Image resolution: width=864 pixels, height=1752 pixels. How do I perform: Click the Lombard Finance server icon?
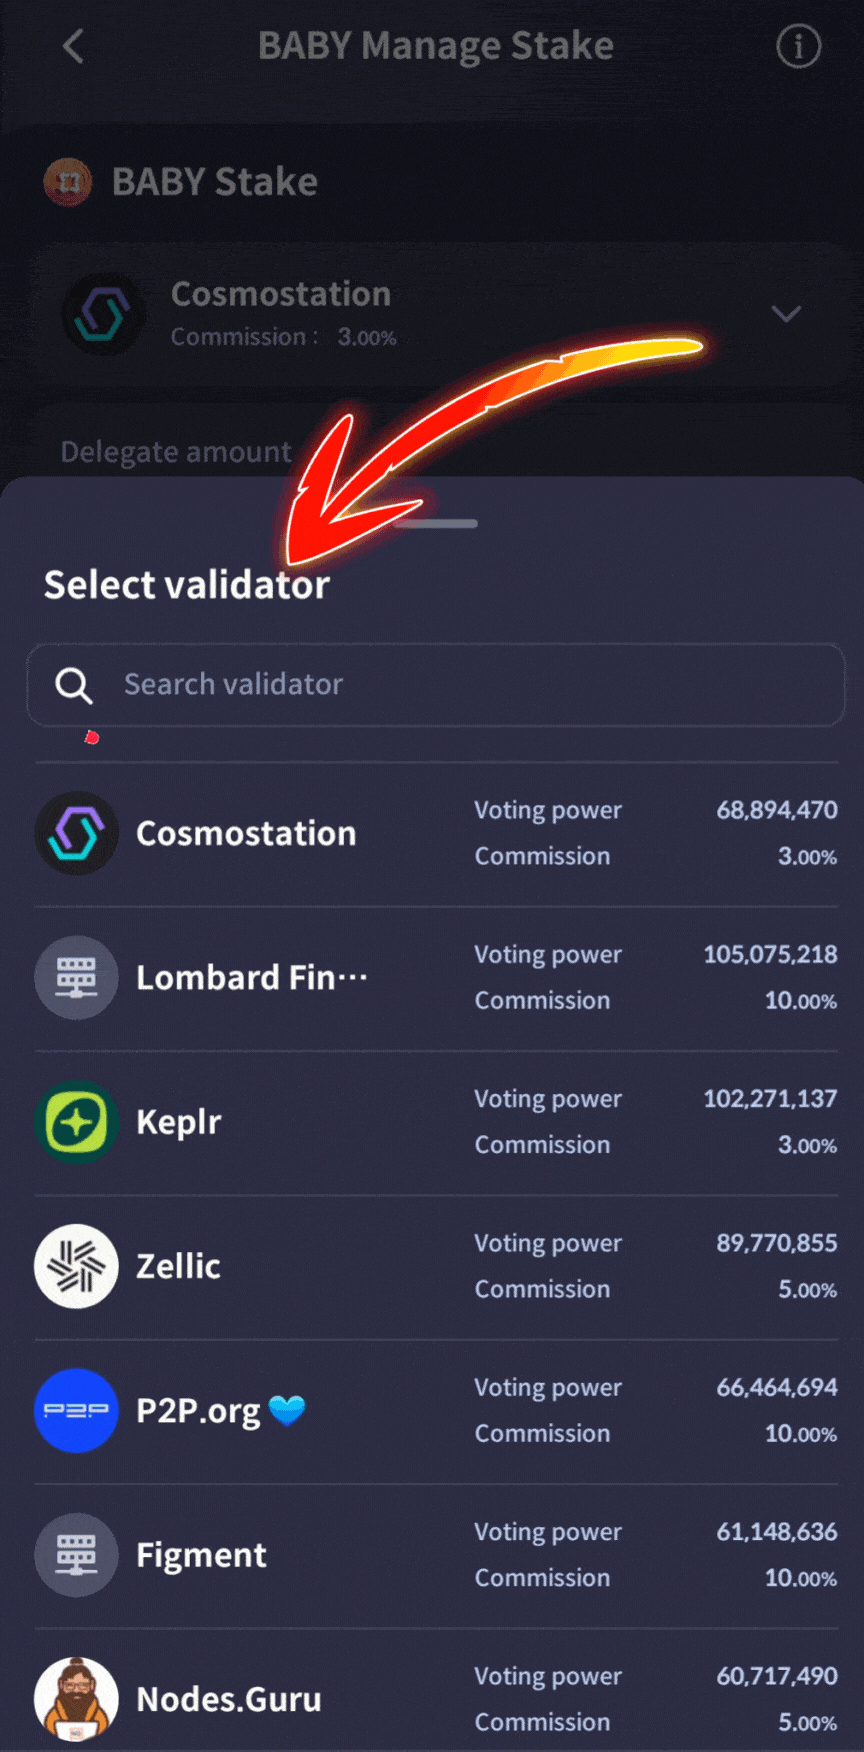(x=76, y=978)
